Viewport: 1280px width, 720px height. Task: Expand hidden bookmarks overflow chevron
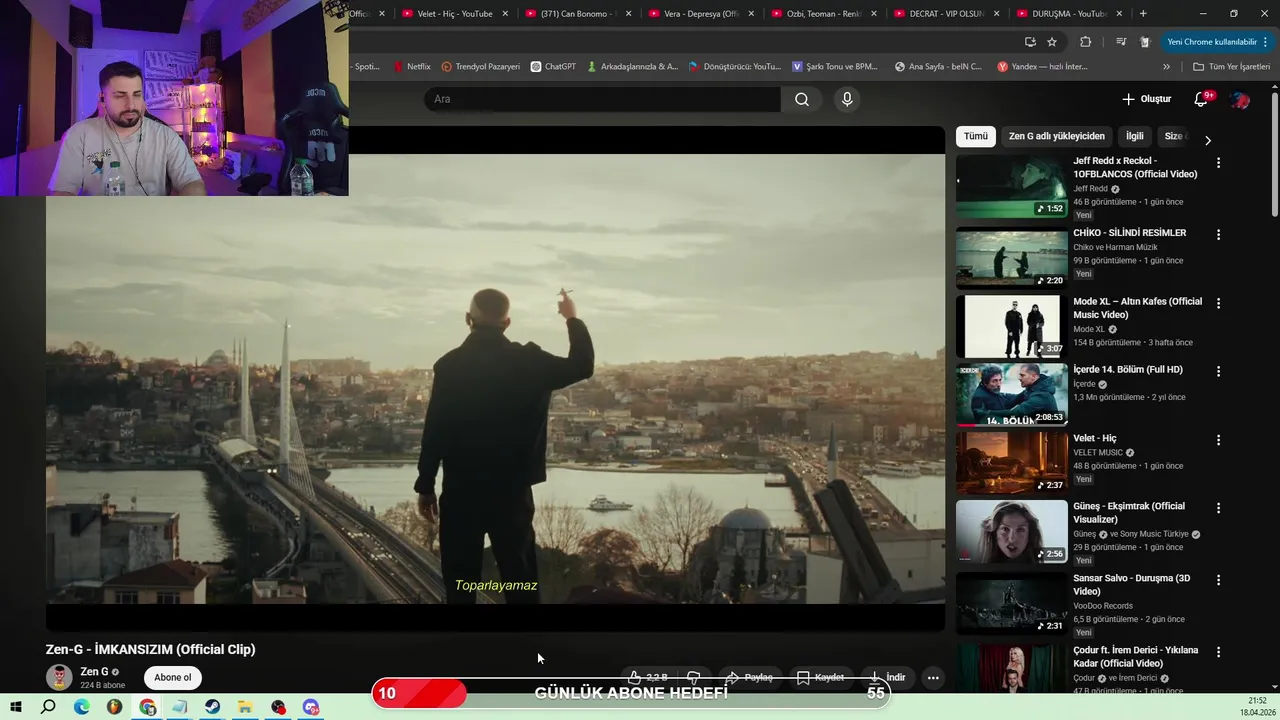click(x=1166, y=67)
